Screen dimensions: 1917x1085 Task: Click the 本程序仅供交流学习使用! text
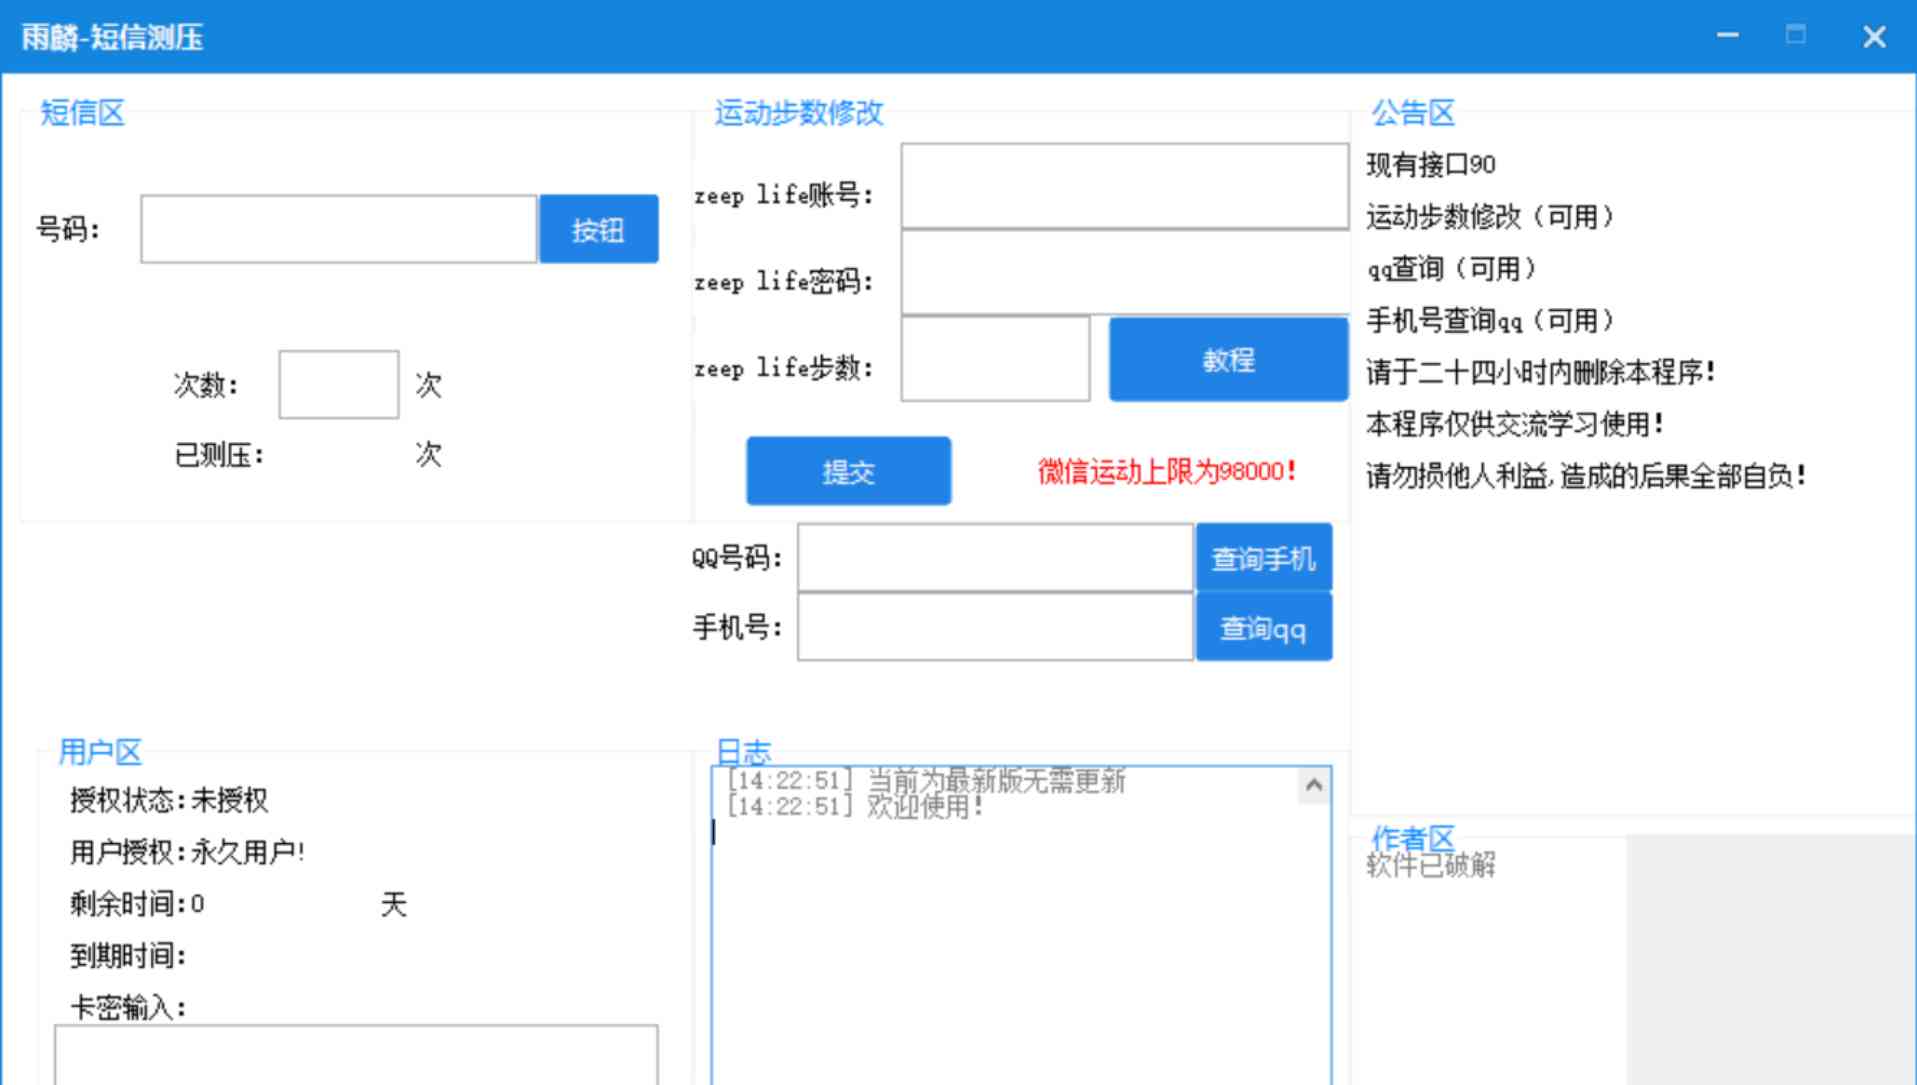tap(1515, 424)
